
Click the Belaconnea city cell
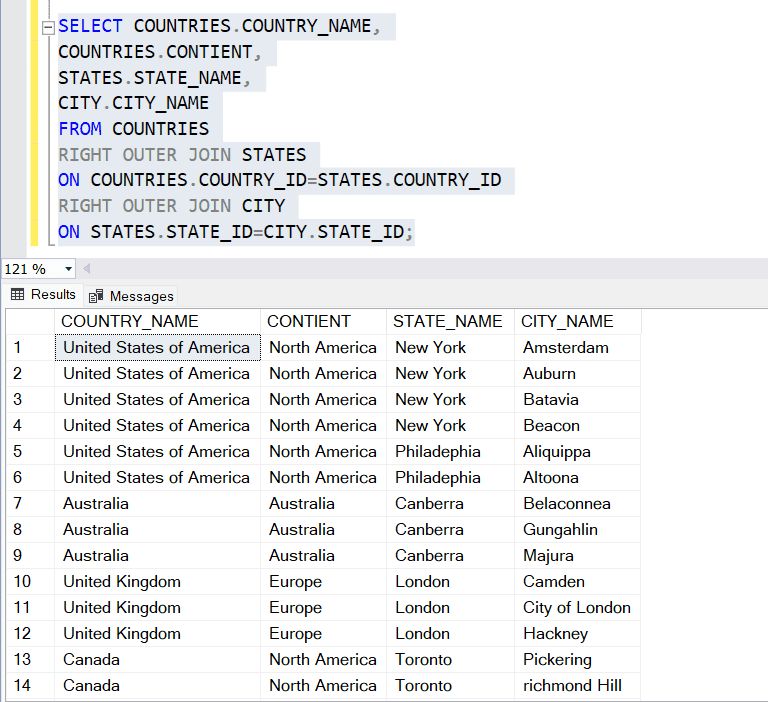[577, 503]
